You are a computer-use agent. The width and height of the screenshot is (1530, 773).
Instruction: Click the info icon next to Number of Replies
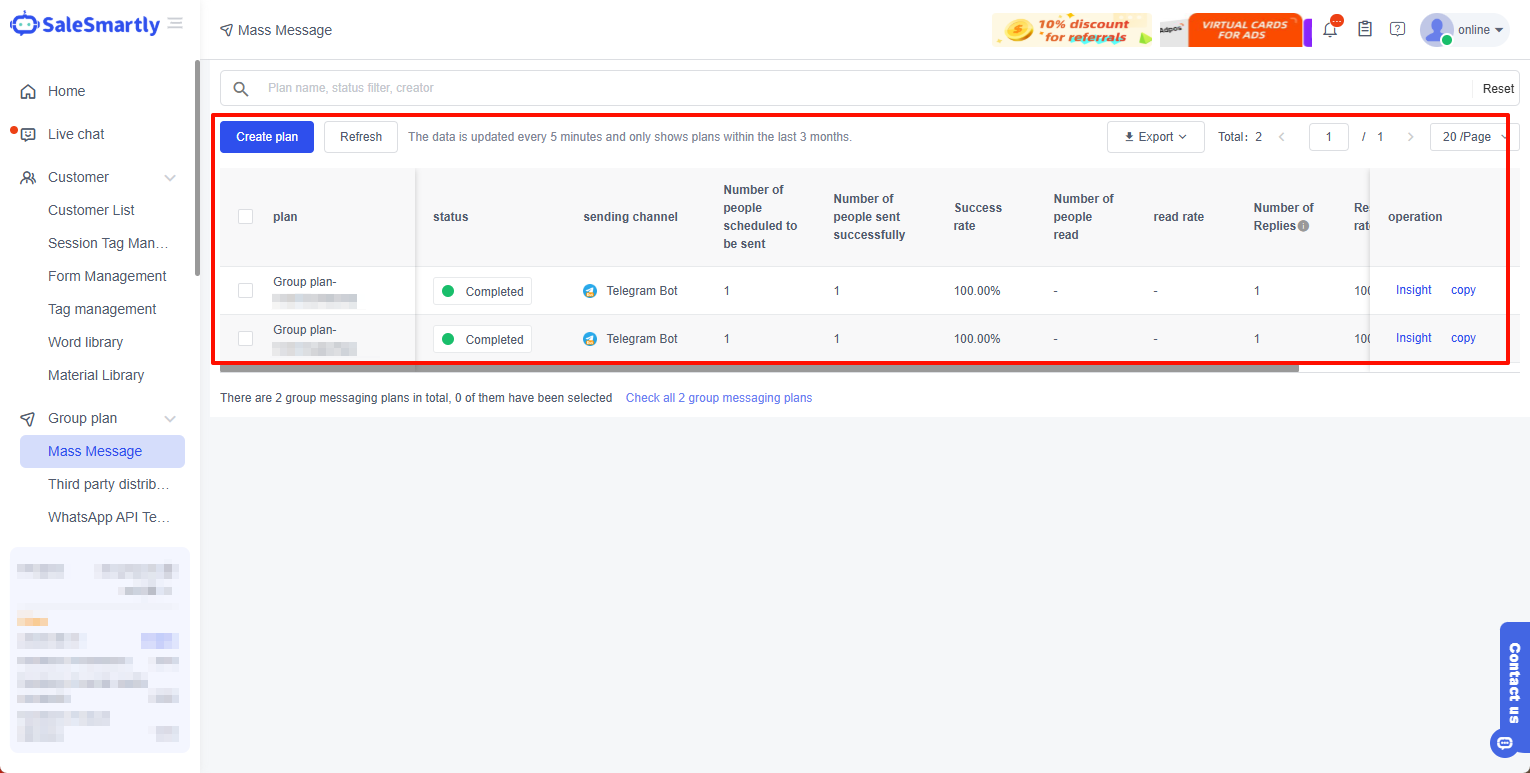tap(1304, 226)
